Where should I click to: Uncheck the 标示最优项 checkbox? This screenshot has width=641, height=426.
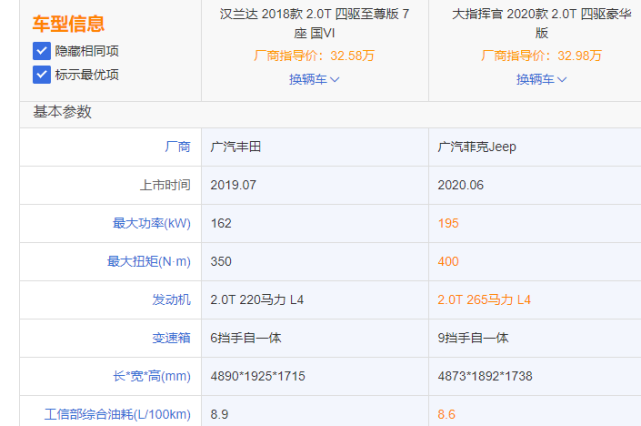pyautogui.click(x=42, y=75)
